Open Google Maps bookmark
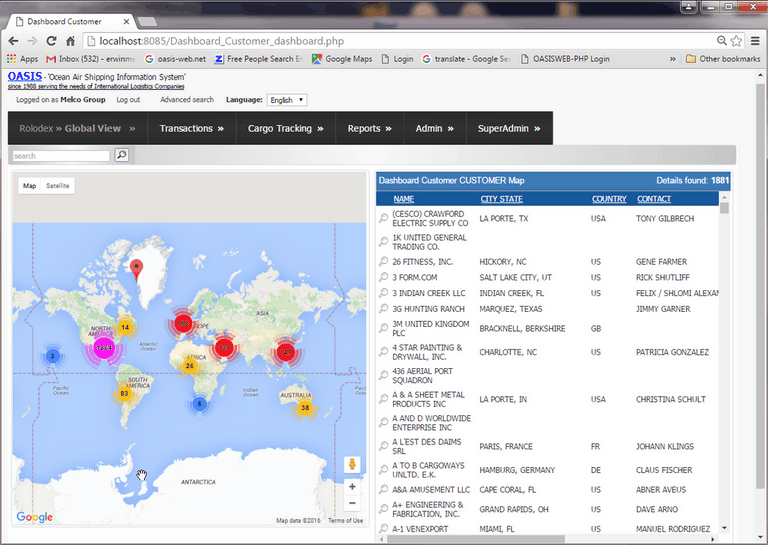This screenshot has height=545, width=768. pyautogui.click(x=342, y=59)
